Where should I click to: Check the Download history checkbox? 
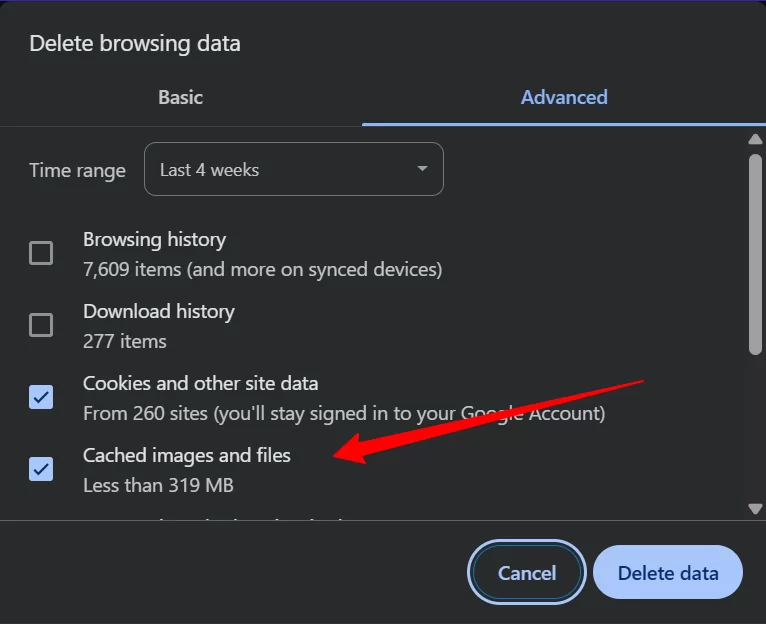click(41, 325)
